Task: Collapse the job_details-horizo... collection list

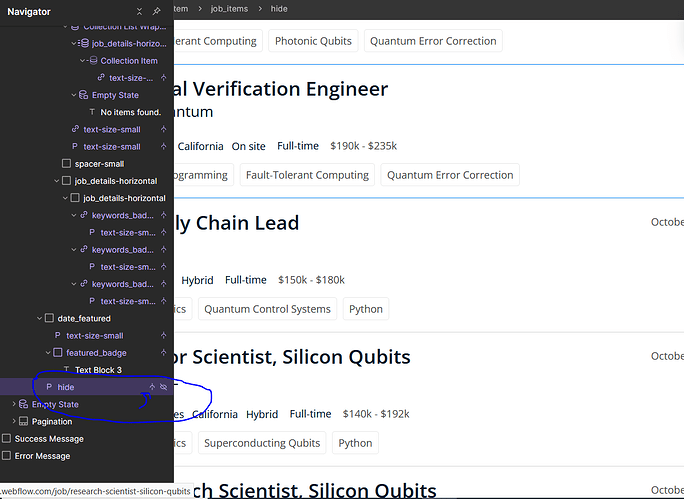Action: click(73, 44)
